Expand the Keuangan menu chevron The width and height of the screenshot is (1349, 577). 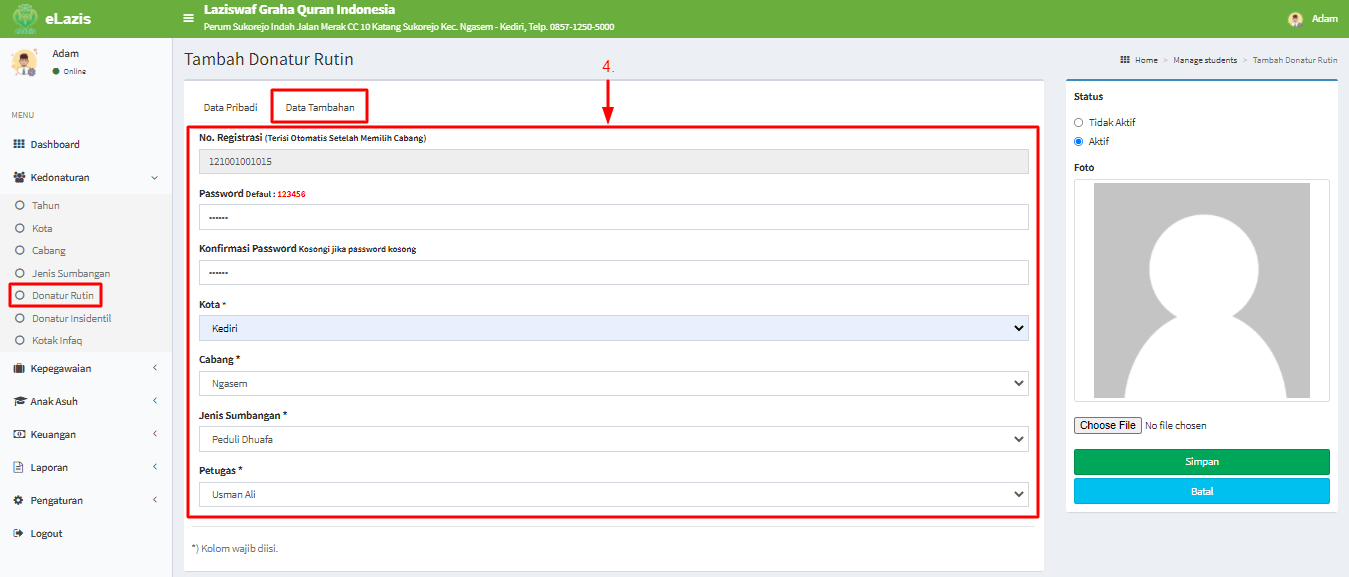[155, 434]
